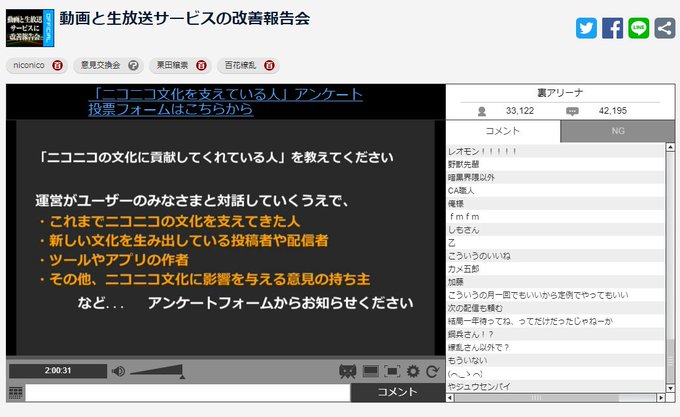Select comment やジュウセンパイ
Screen dimensions: 680x417
[x=555, y=386]
